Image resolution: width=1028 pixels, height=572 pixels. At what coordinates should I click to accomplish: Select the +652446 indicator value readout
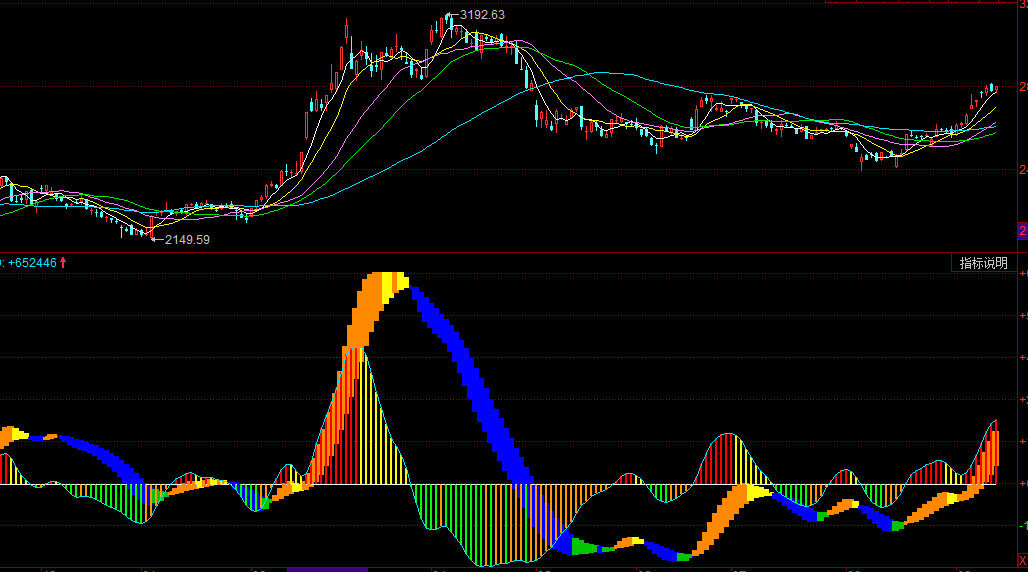coord(31,262)
